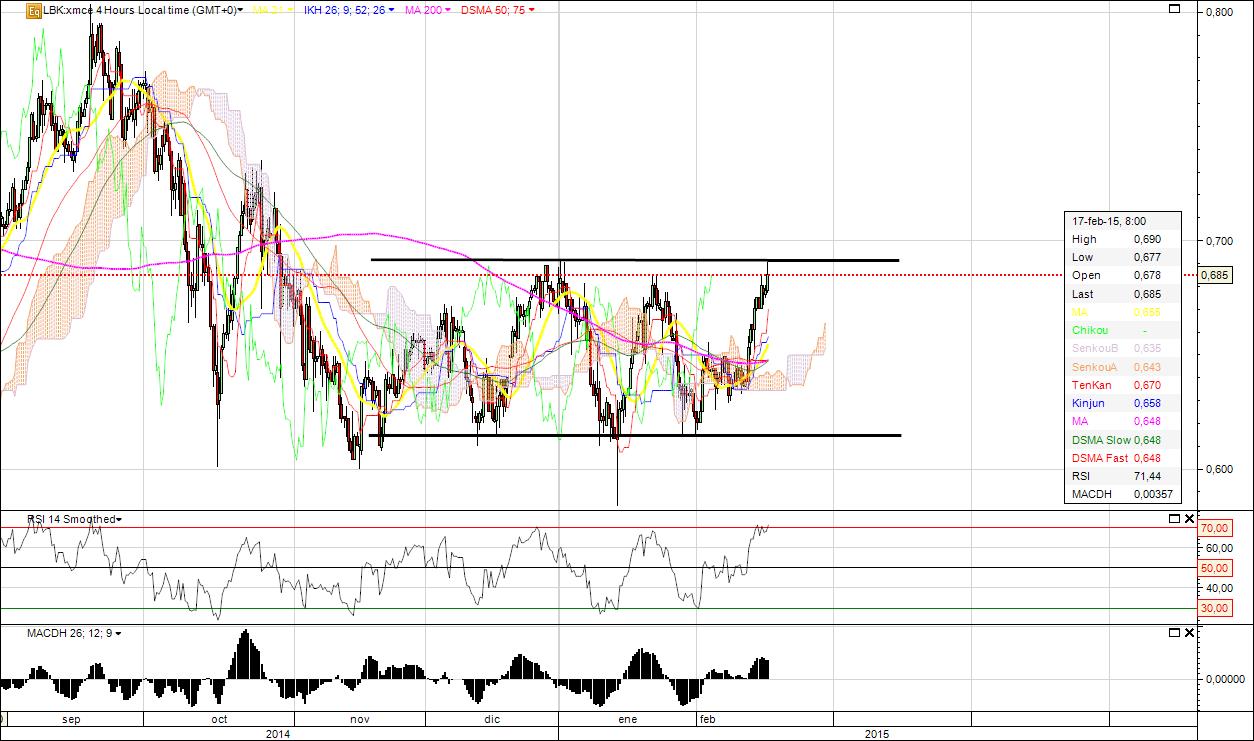Image resolution: width=1254 pixels, height=741 pixels.
Task: Select the Chikou row in data box
Action: (x=1123, y=330)
